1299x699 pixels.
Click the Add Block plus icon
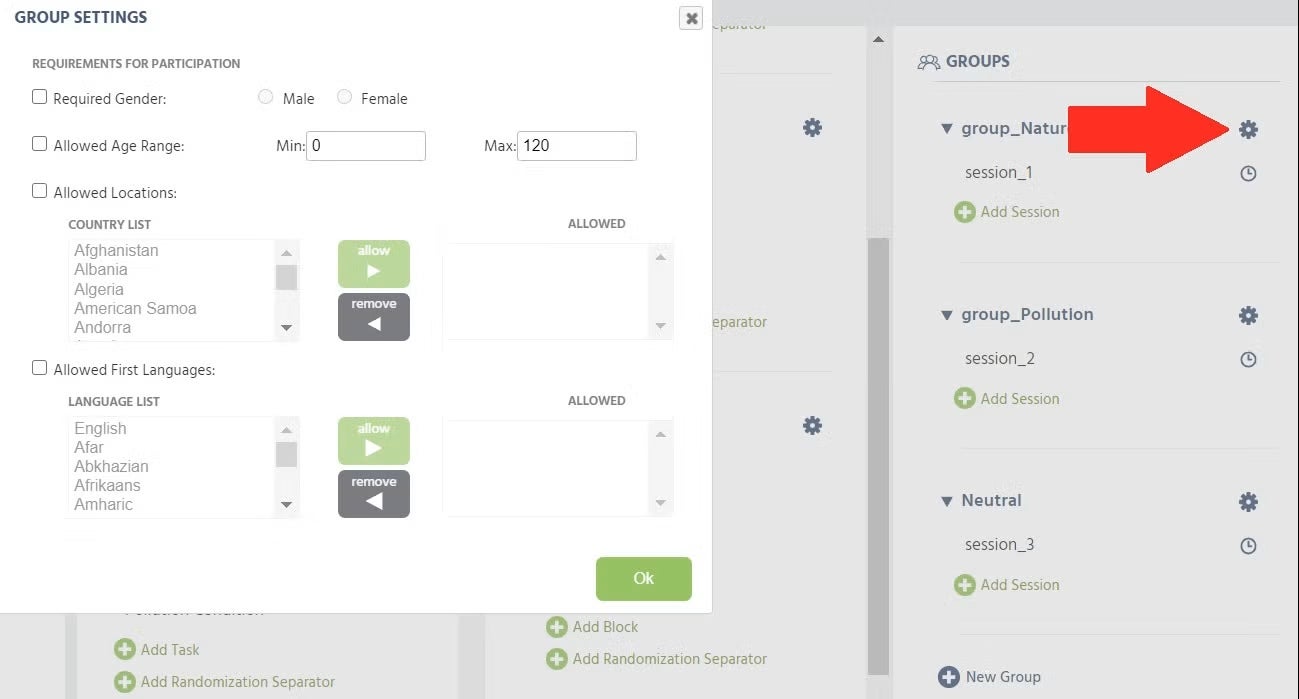(x=556, y=627)
